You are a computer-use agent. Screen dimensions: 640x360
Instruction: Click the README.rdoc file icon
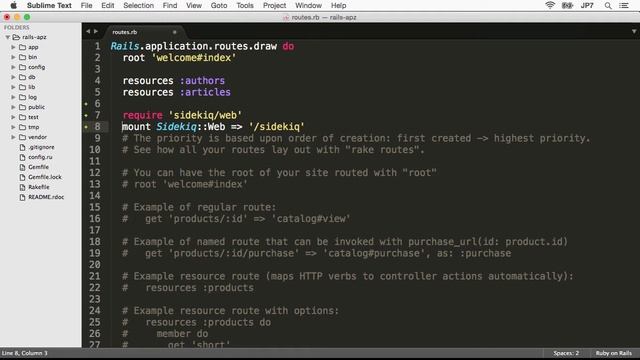pos(22,197)
